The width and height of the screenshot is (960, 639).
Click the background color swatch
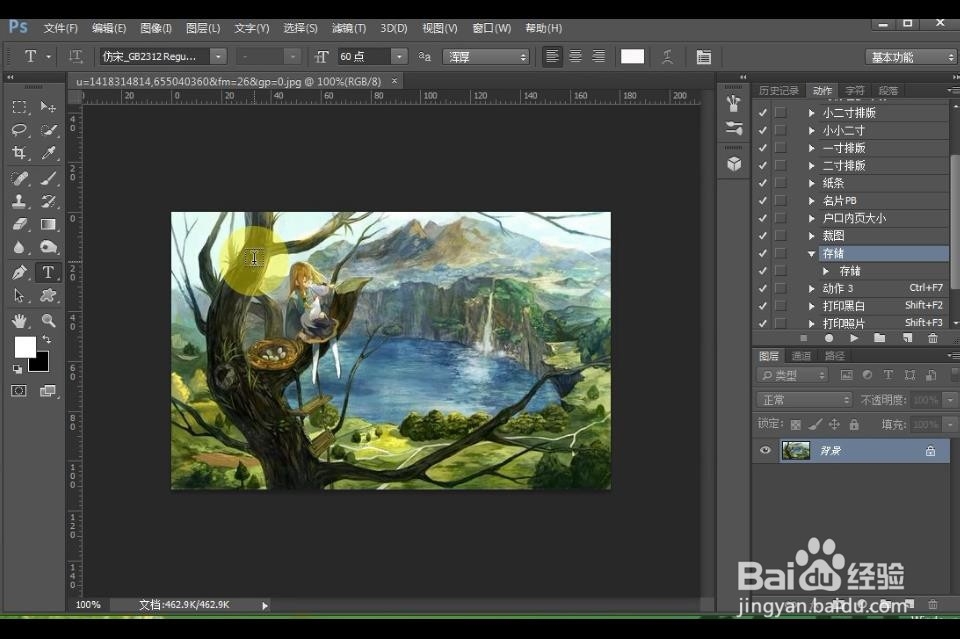click(40, 364)
